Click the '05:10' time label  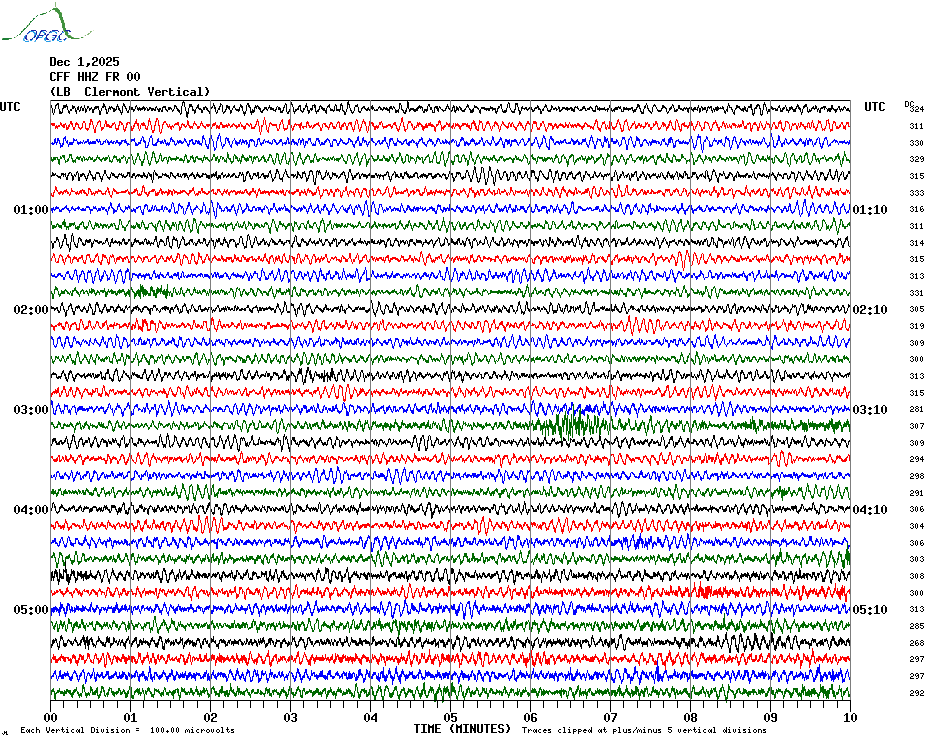click(x=870, y=609)
